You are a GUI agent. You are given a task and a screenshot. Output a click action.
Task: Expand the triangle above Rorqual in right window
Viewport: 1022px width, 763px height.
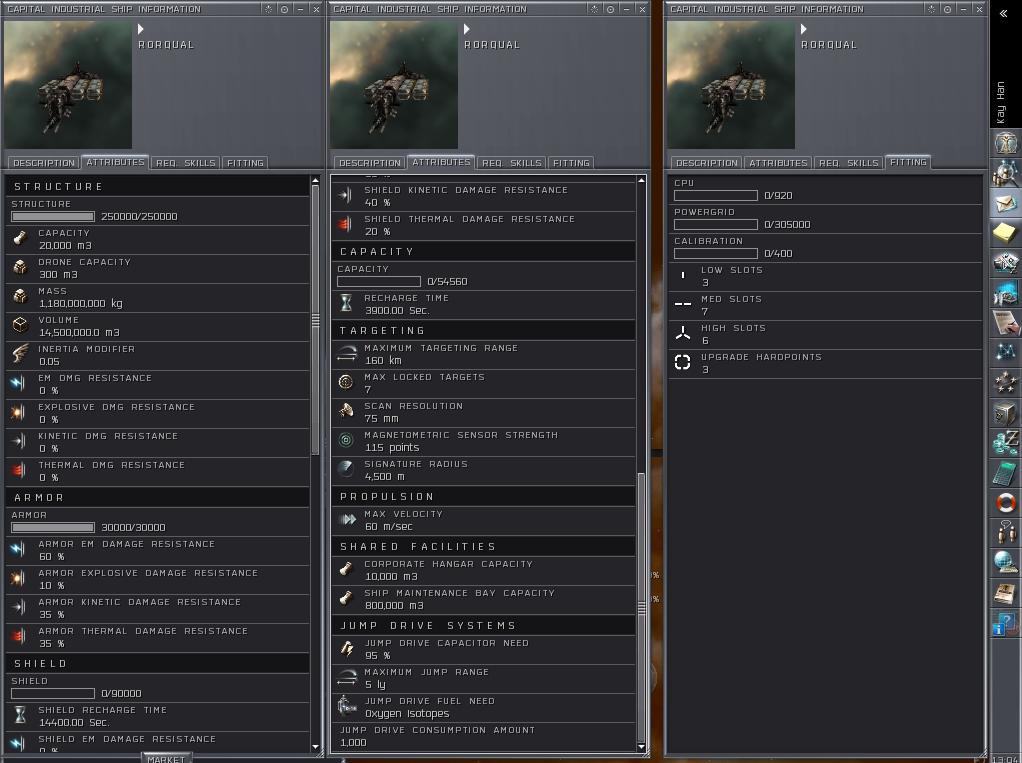click(x=804, y=29)
